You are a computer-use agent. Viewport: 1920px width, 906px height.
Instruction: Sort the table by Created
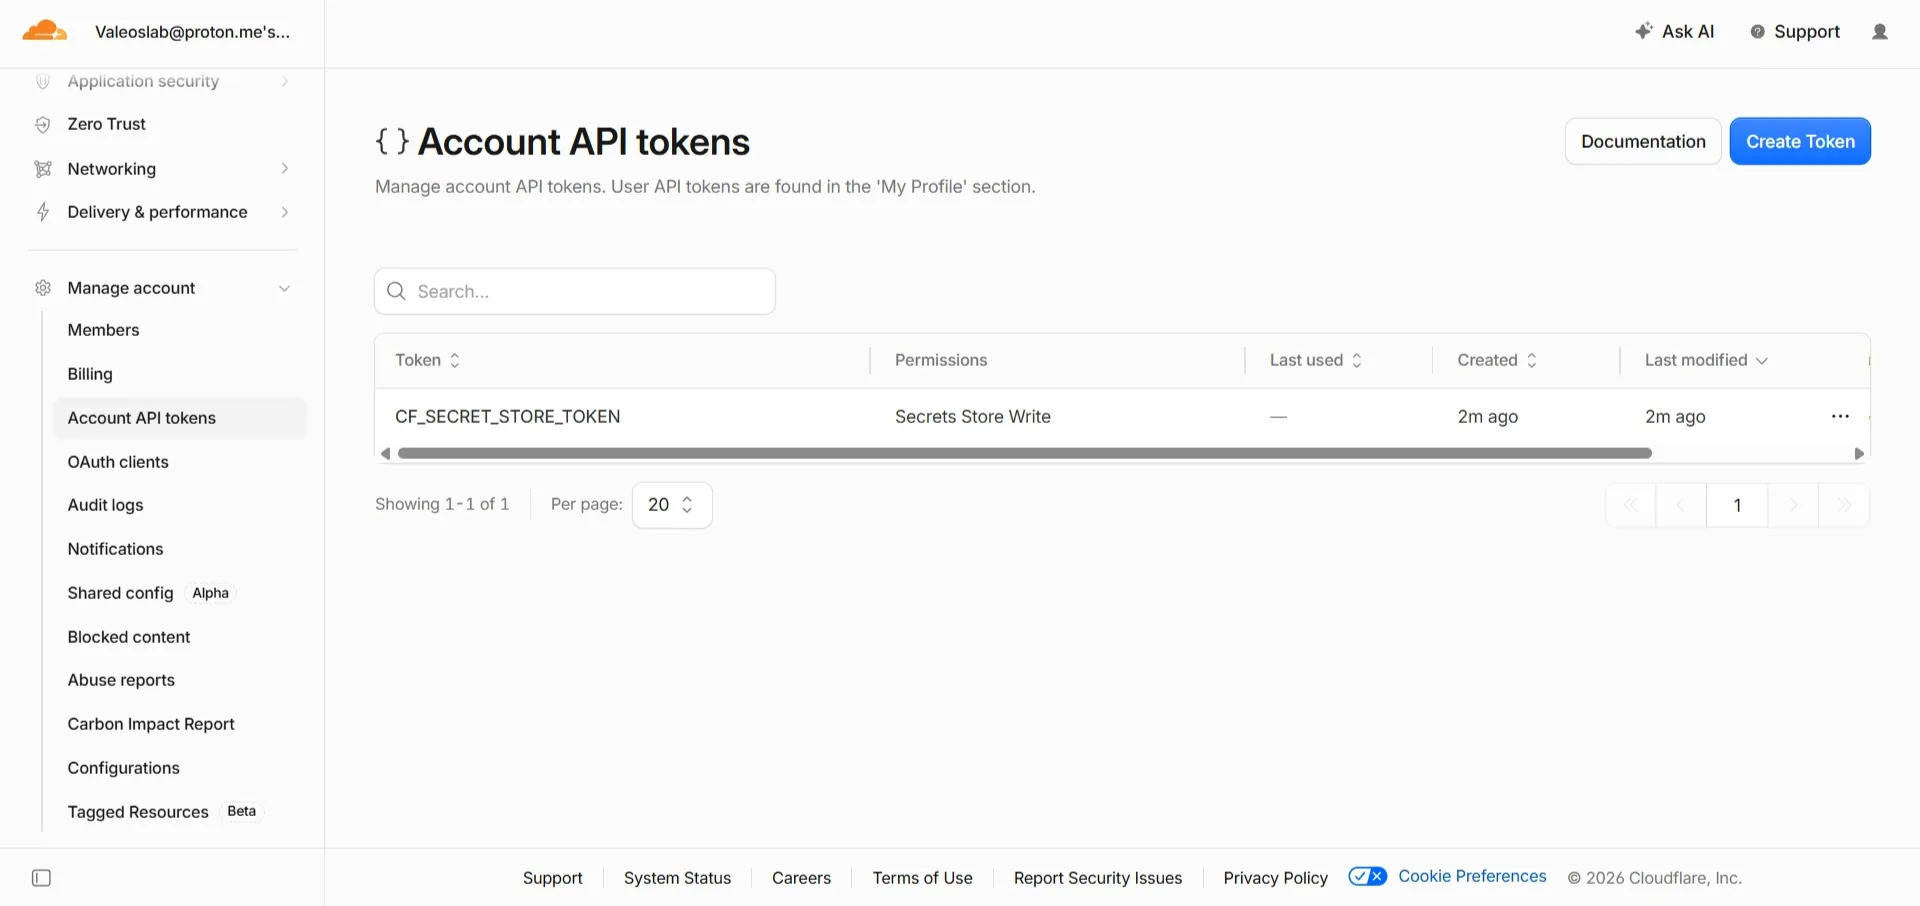pyautogui.click(x=1497, y=360)
